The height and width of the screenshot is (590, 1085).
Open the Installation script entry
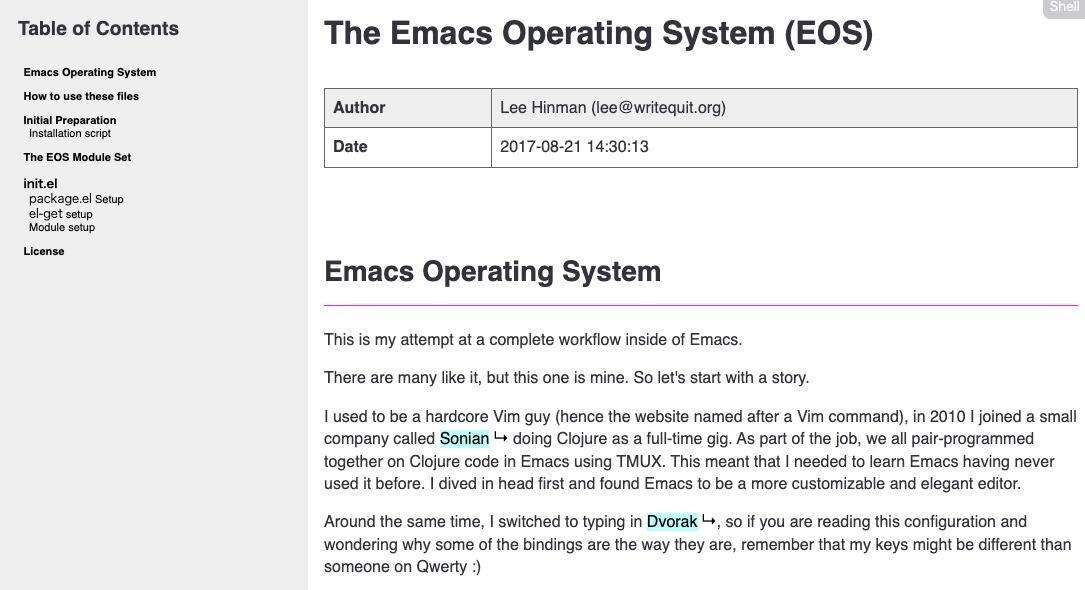[70, 133]
